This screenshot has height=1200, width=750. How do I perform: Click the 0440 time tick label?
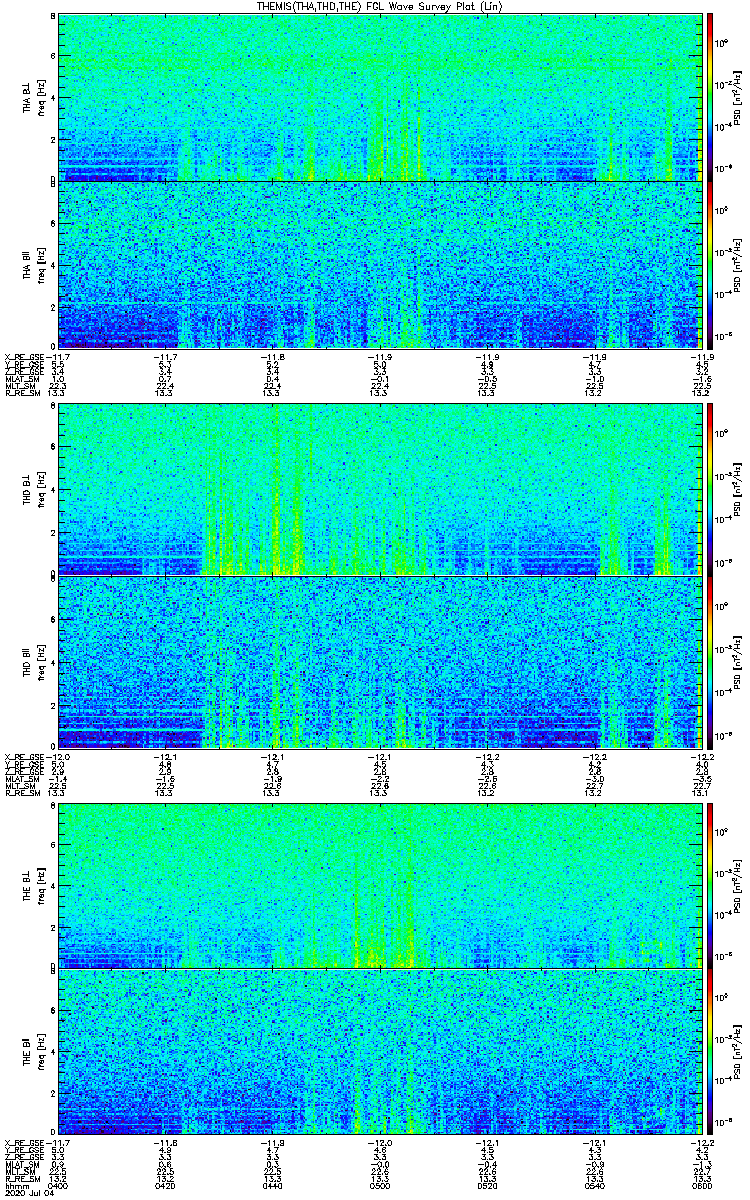tap(272, 1185)
